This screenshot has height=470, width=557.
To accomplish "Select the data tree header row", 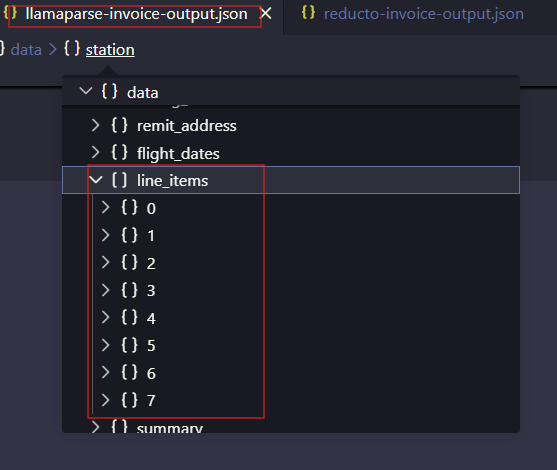I will [x=291, y=92].
